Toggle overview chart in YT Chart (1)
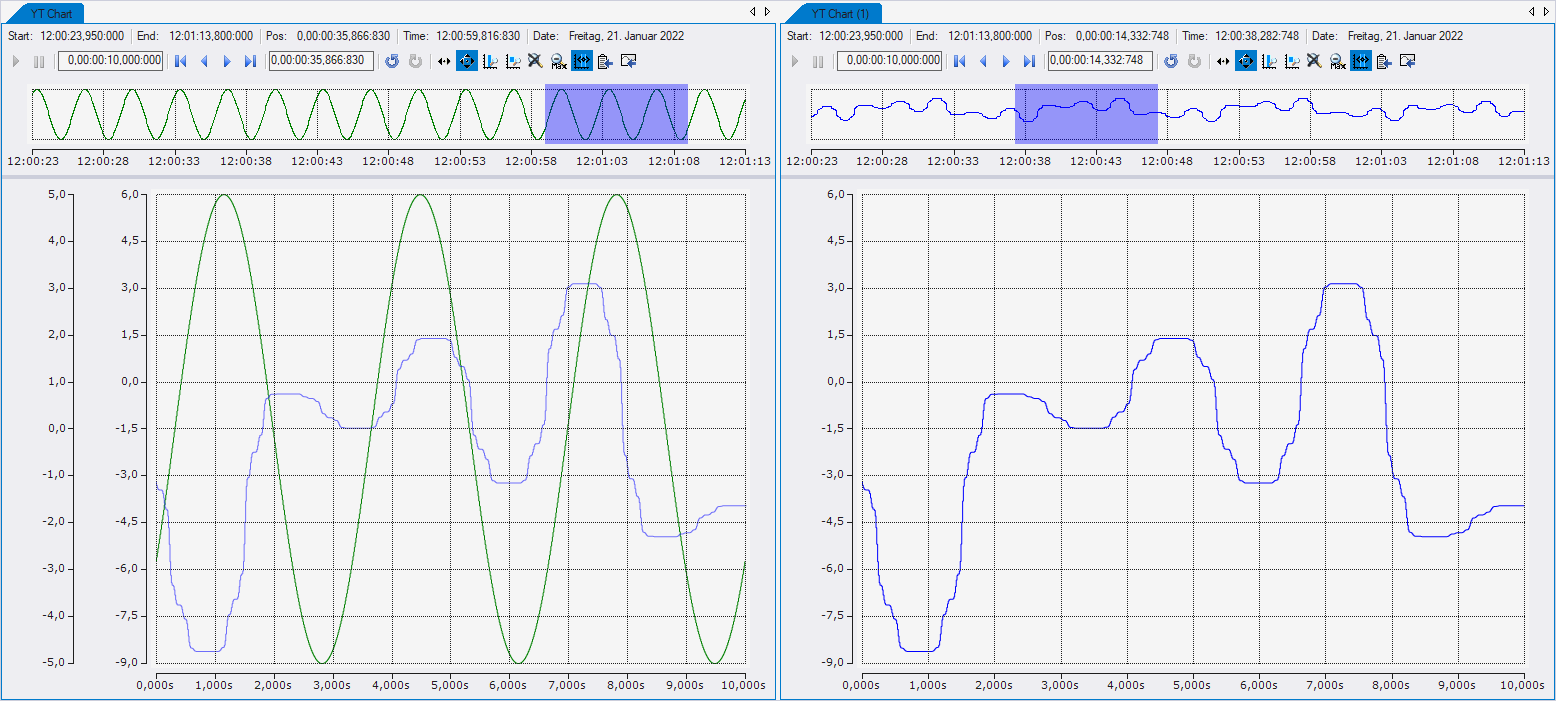 1360,61
